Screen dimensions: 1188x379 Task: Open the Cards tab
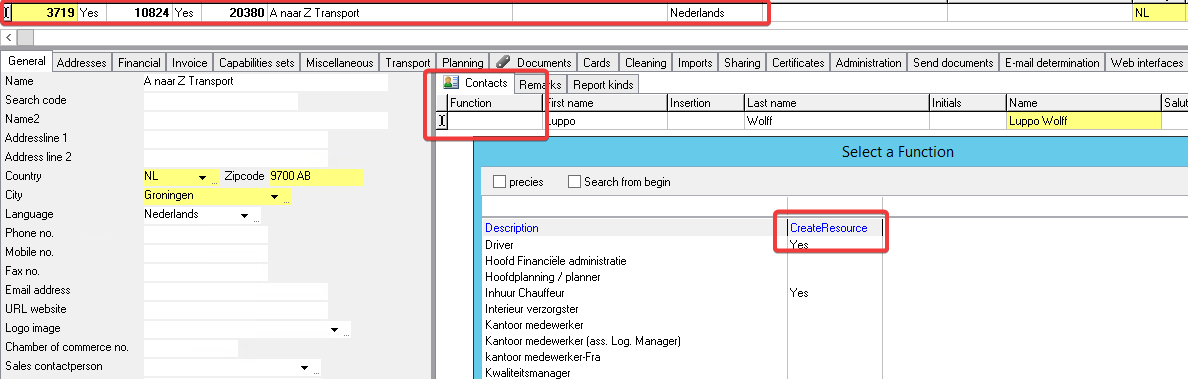pyautogui.click(x=597, y=63)
